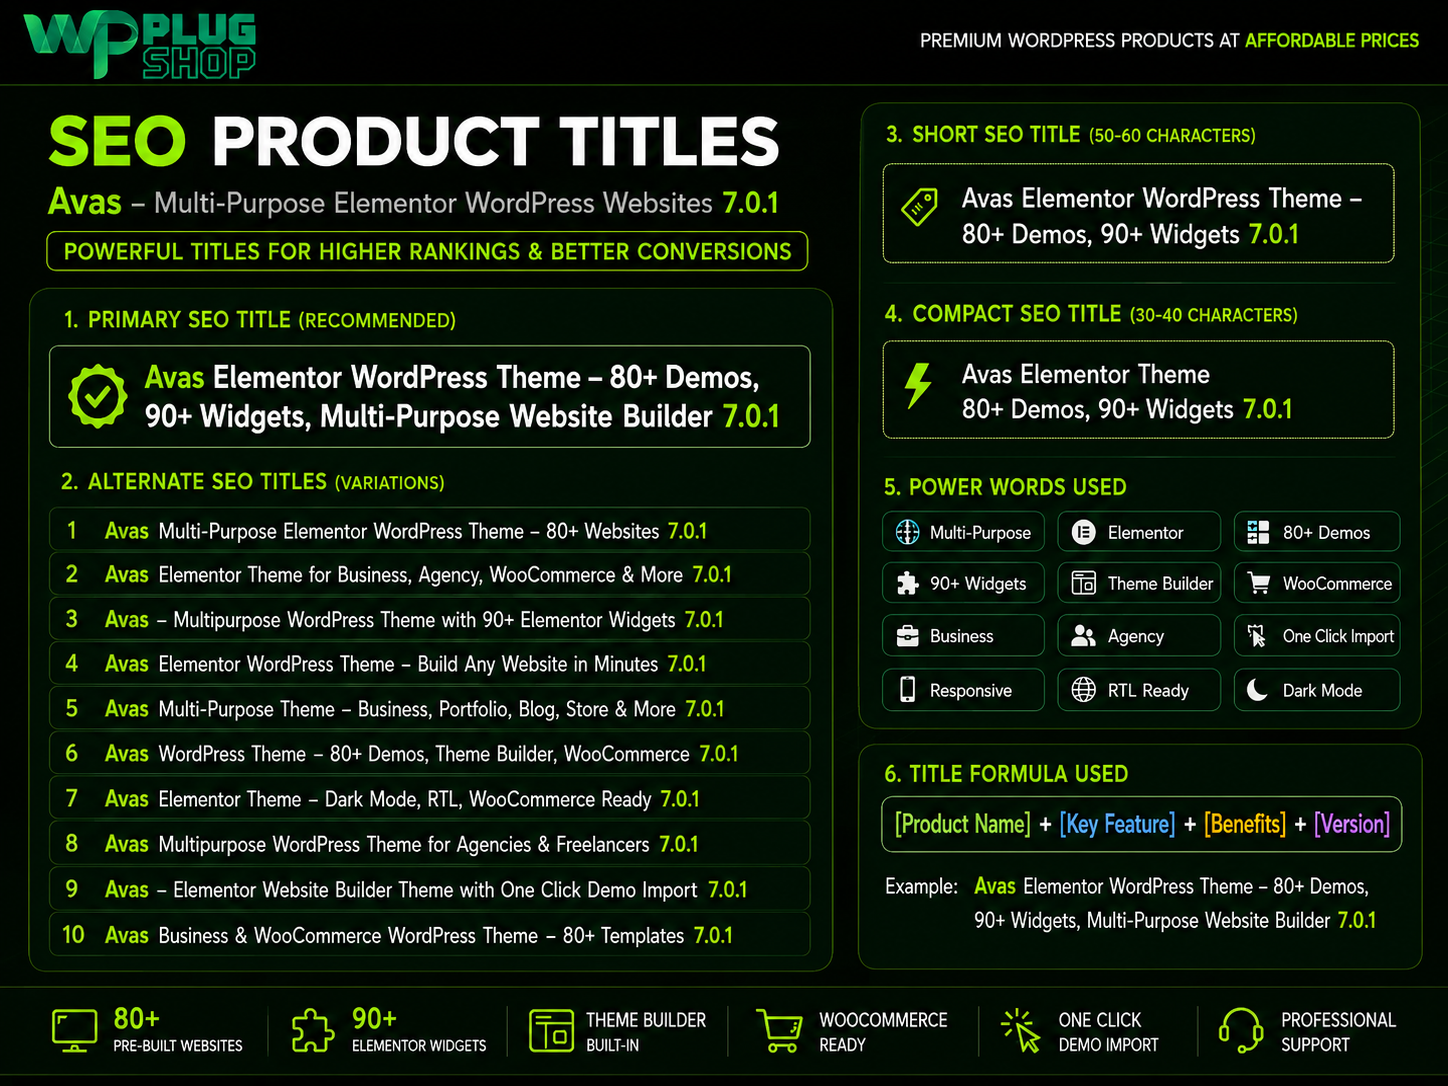Image resolution: width=1448 pixels, height=1086 pixels.
Task: Select alternate title 3 '90+ Elementor Widgets'
Action: (430, 619)
